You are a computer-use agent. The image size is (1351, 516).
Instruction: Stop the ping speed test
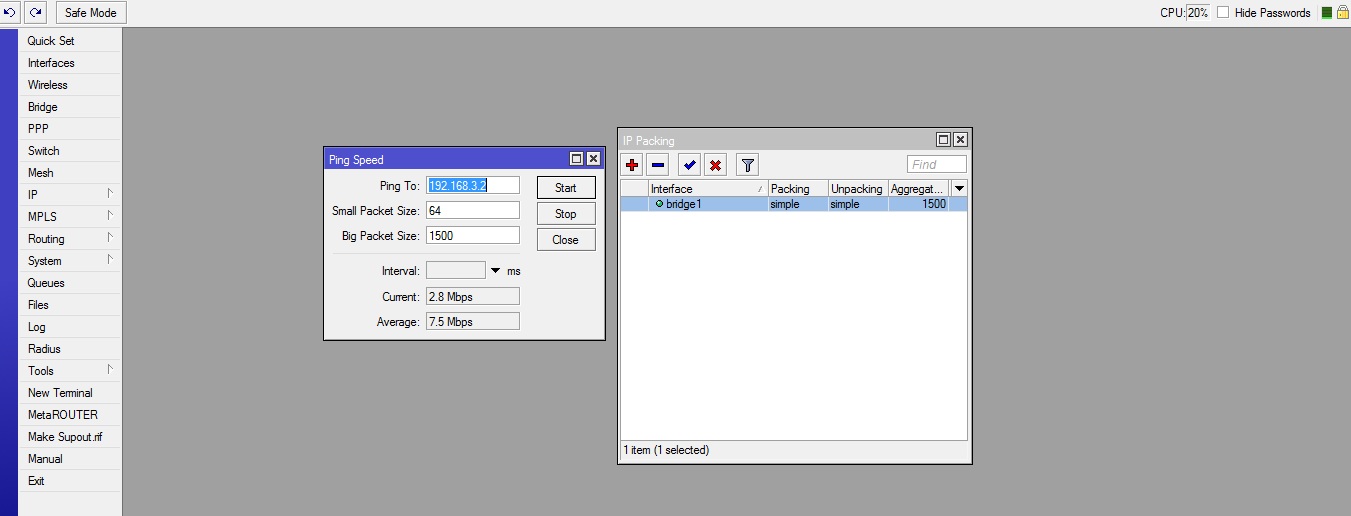[x=566, y=214]
